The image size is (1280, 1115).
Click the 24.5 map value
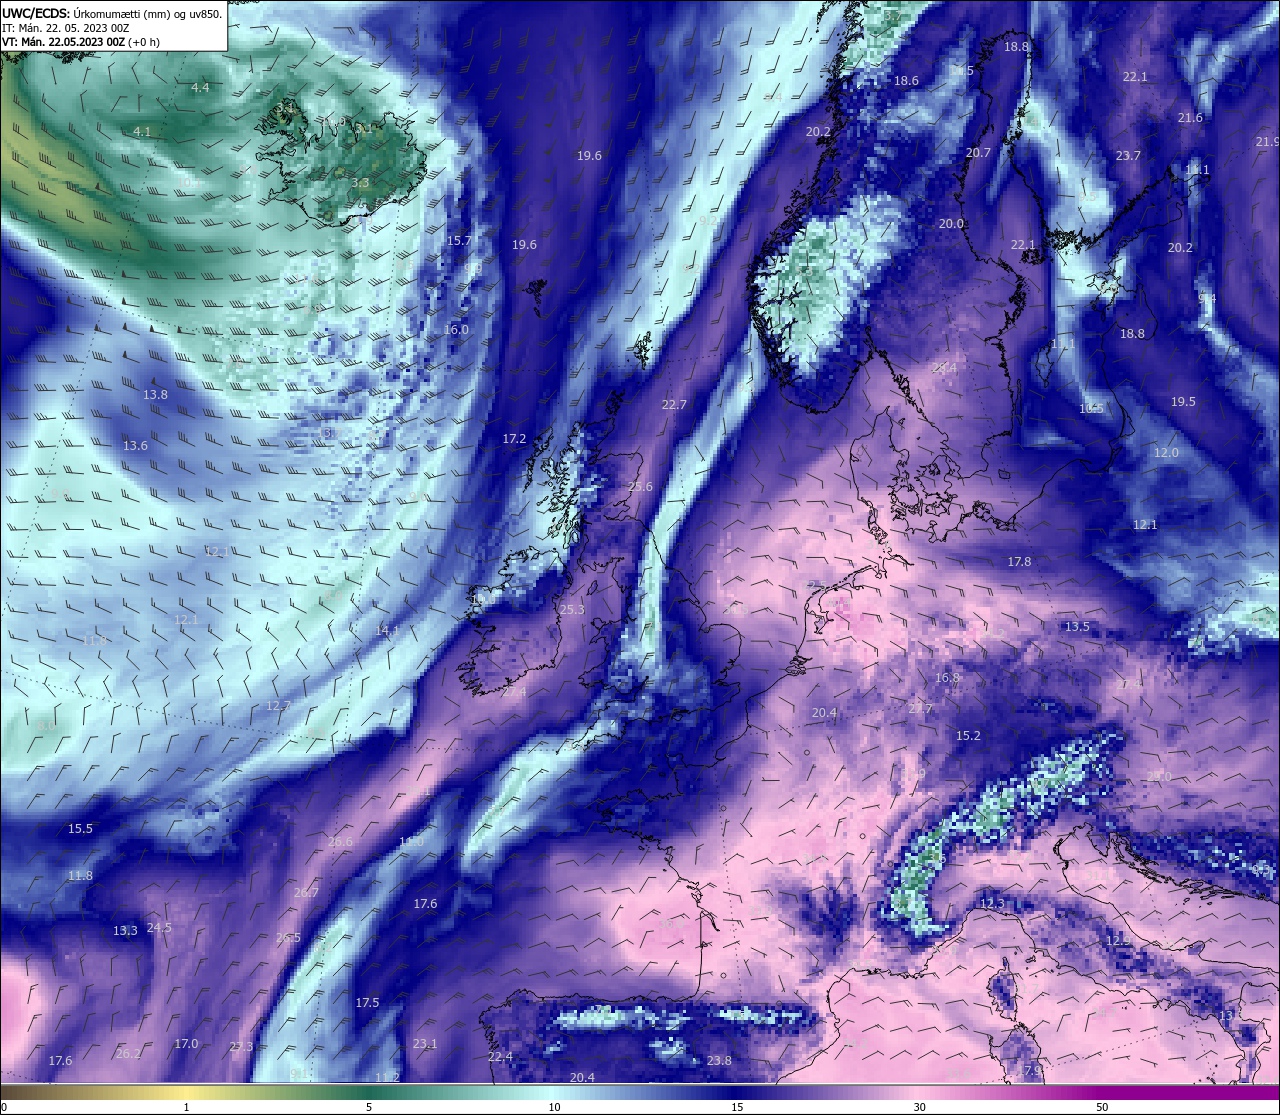click(x=159, y=928)
